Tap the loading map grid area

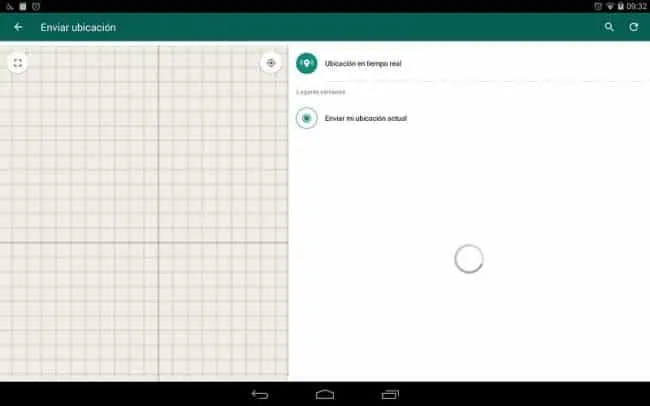(x=144, y=212)
